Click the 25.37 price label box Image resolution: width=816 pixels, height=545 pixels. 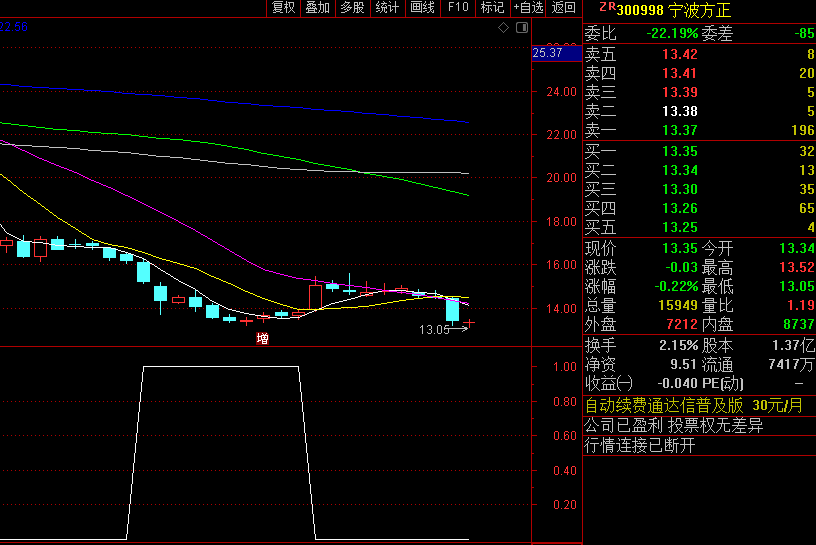click(x=556, y=53)
